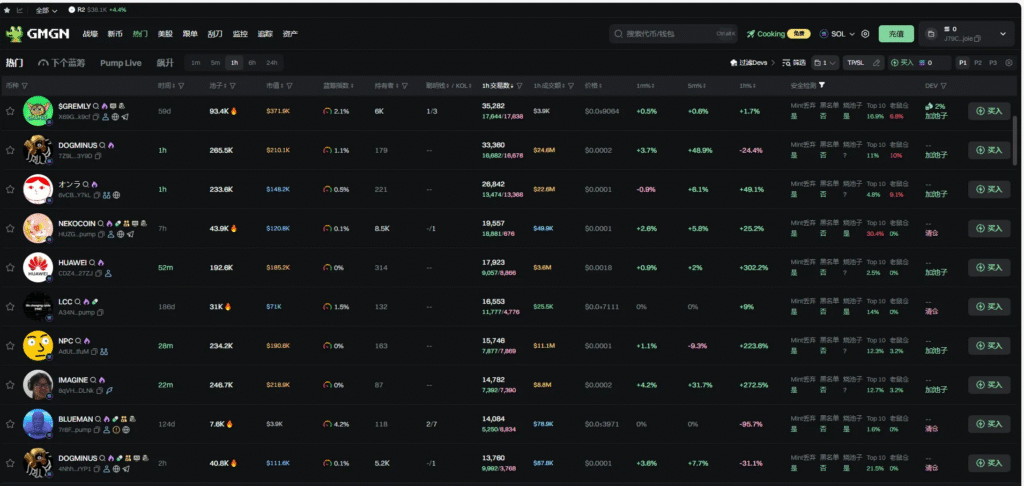Image resolution: width=1024 pixels, height=486 pixels.
Task: Click the GMGN frog logo
Action: point(15,34)
